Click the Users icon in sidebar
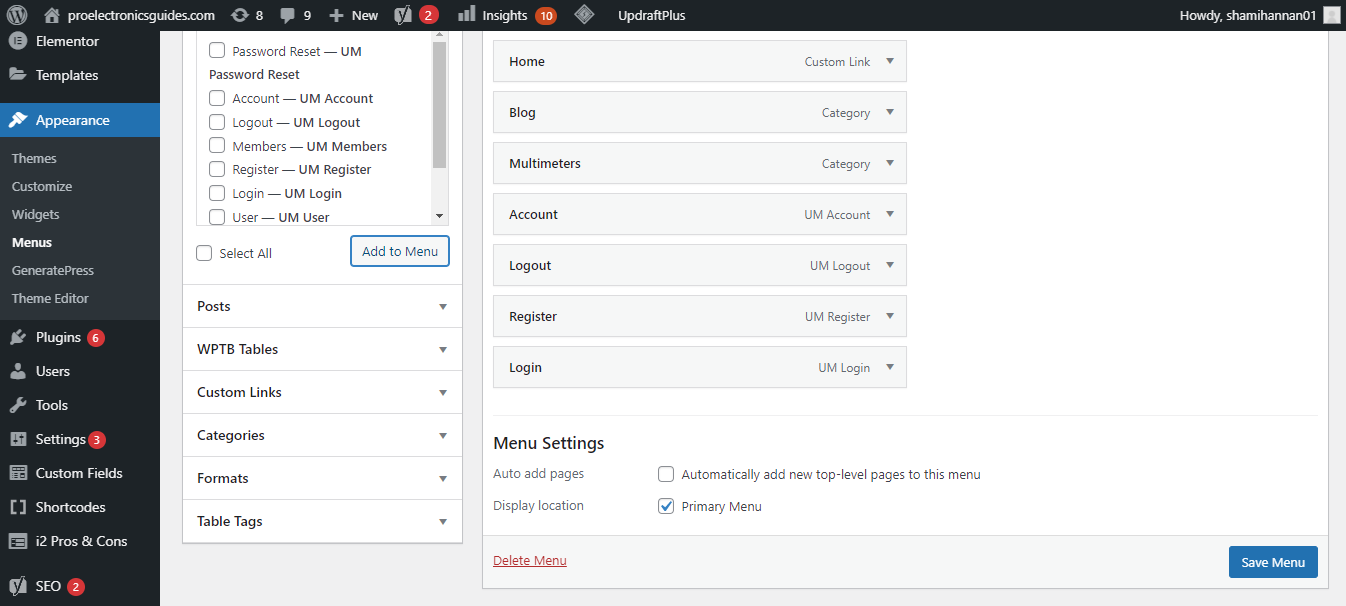 pos(18,371)
